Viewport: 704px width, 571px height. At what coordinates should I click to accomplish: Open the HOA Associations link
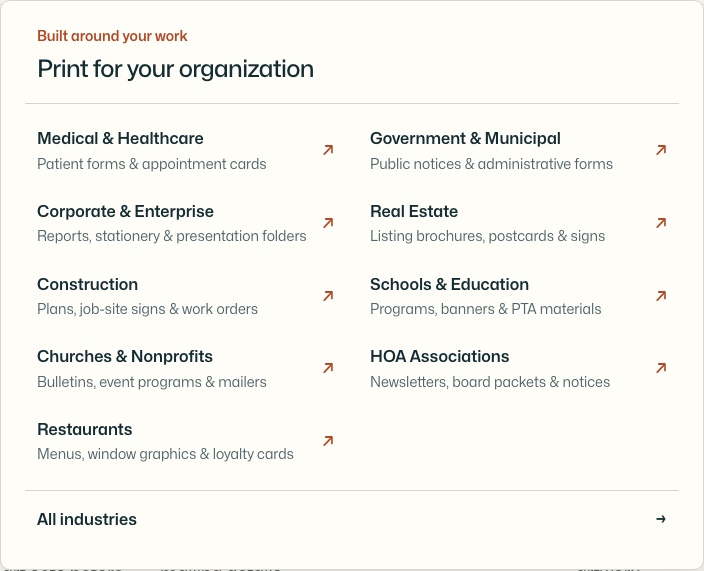tap(518, 369)
